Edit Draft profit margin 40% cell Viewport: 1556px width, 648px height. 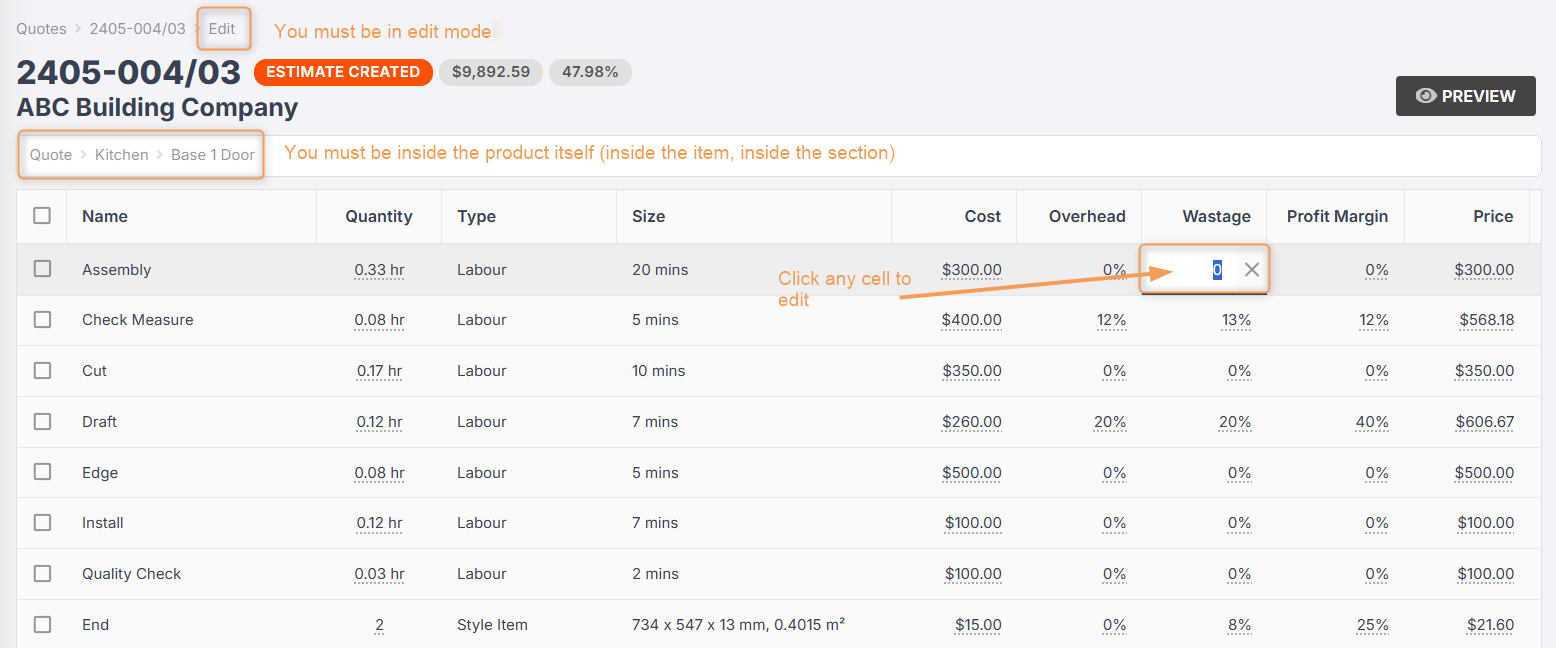click(x=1371, y=422)
